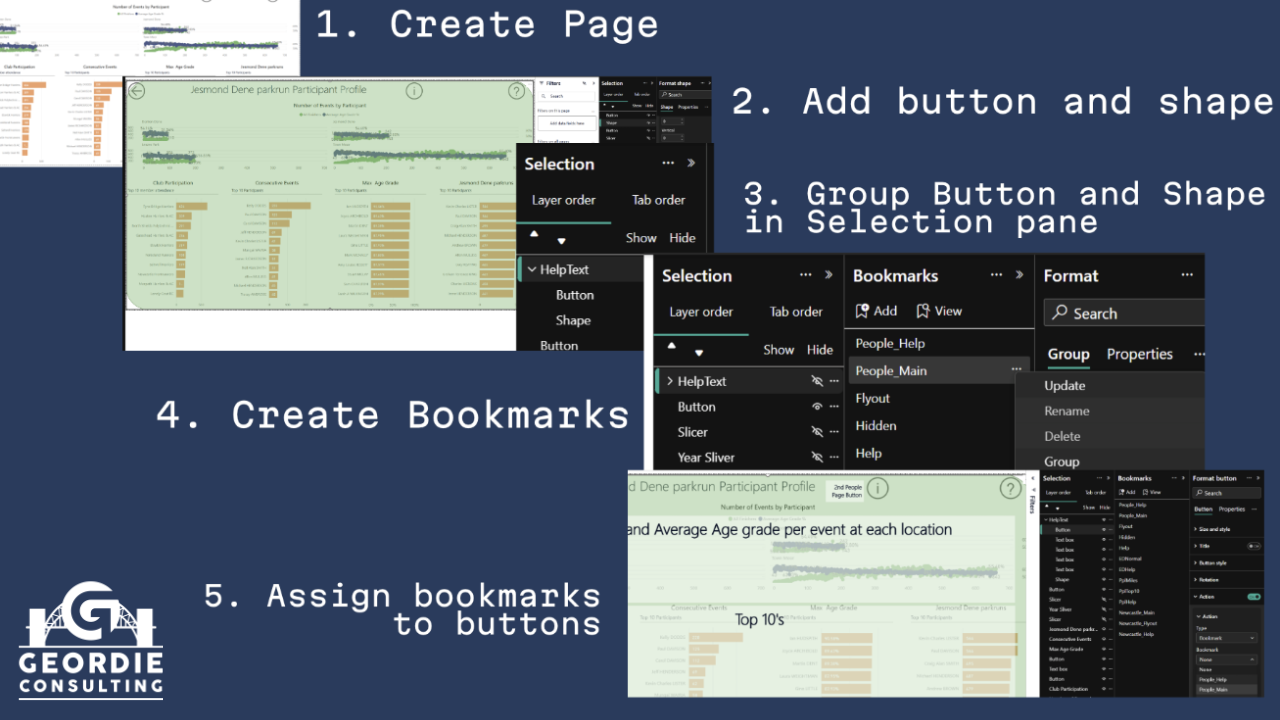Image resolution: width=1280 pixels, height=720 pixels.
Task: Toggle Button visibility eye in step 4 Selection pane
Action: tap(817, 407)
